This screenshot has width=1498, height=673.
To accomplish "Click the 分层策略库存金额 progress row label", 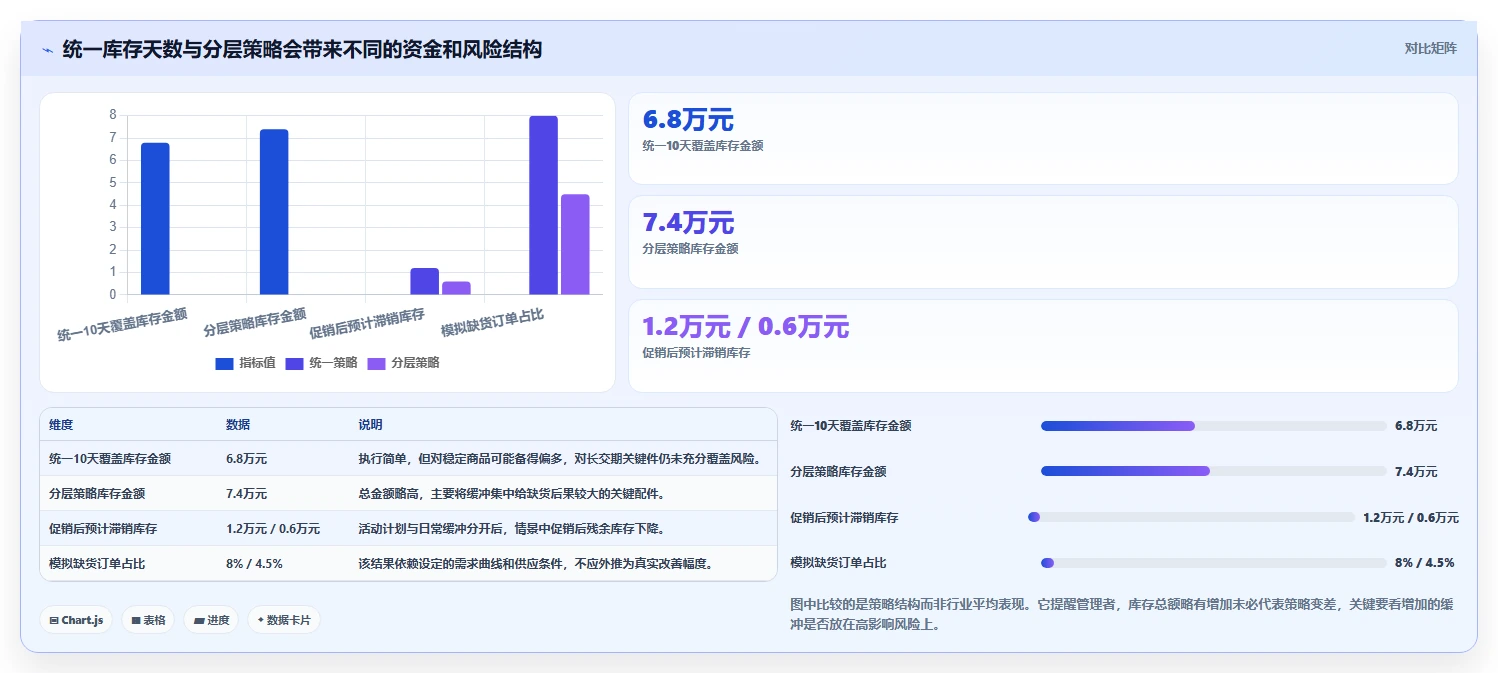I will point(838,472).
